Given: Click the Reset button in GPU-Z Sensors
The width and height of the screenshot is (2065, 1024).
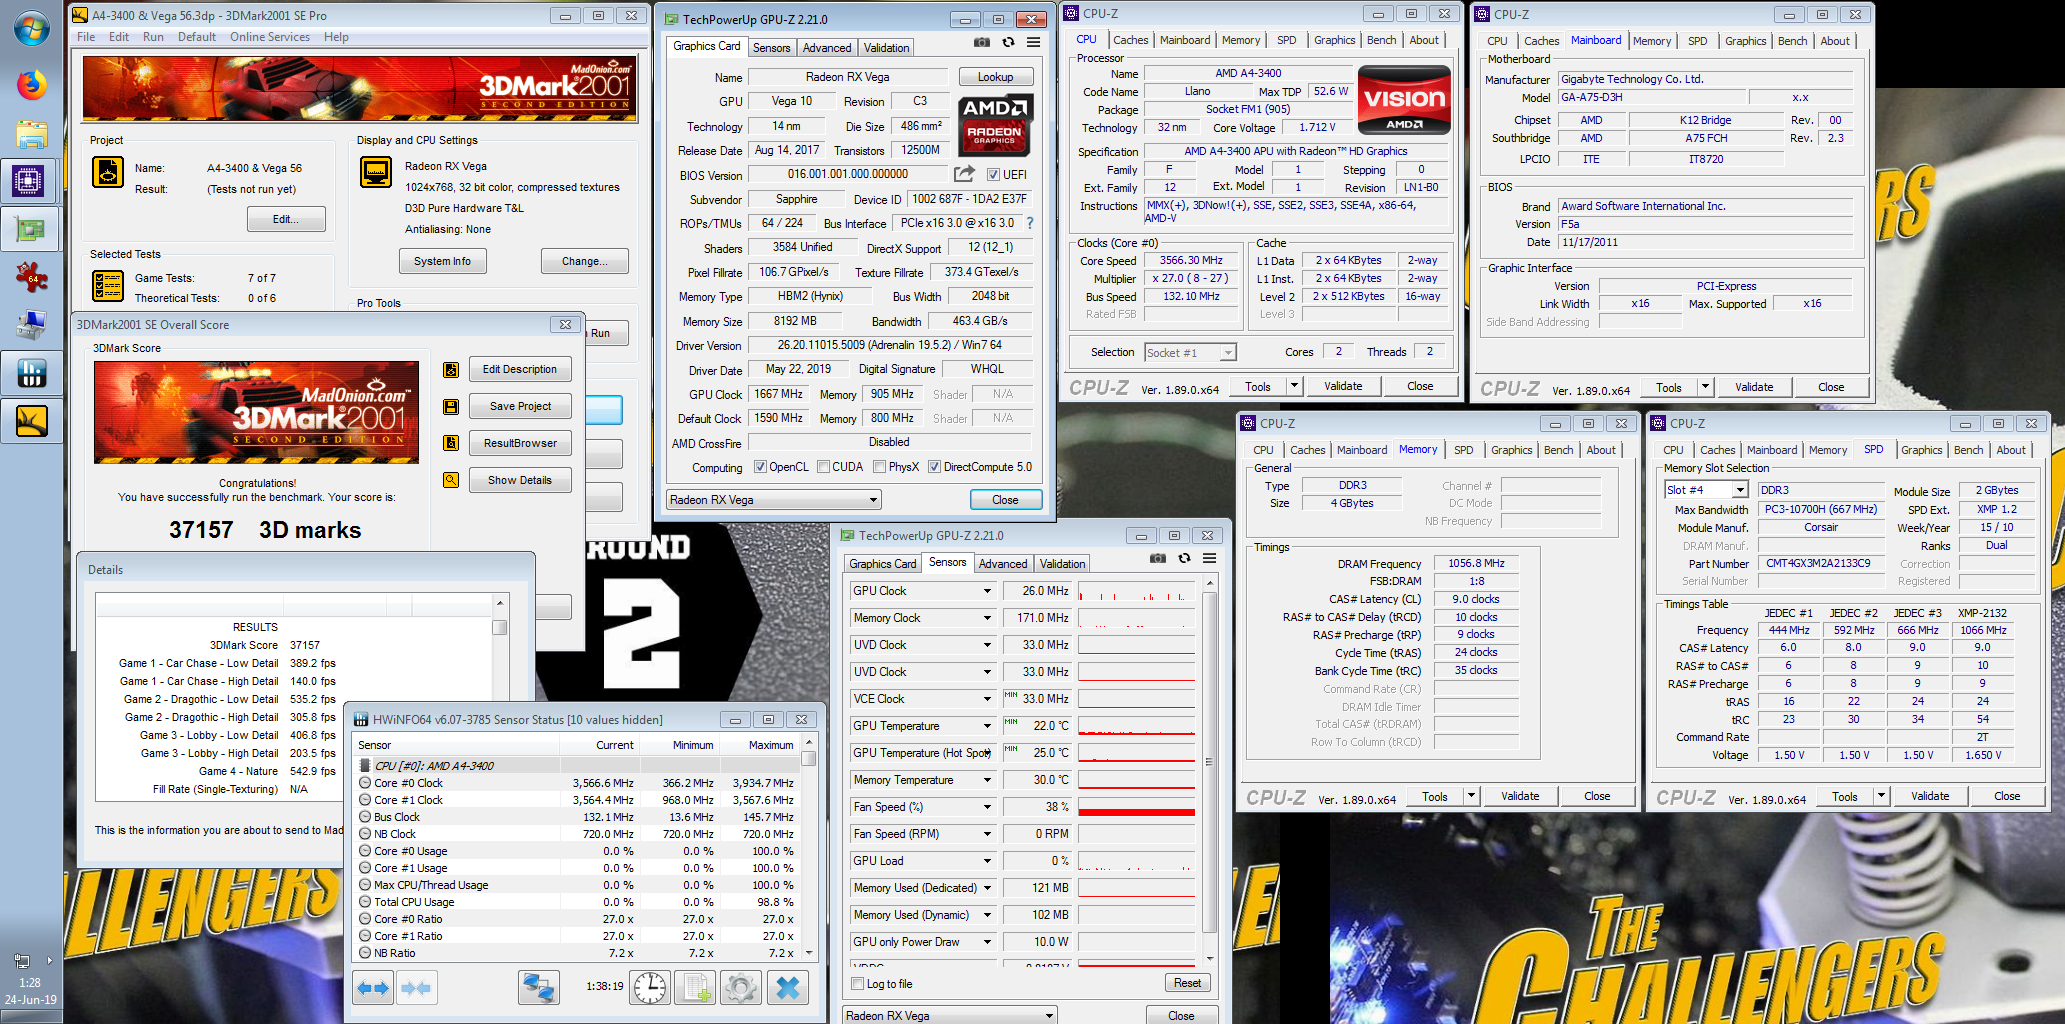Looking at the screenshot, I should click(x=1187, y=983).
